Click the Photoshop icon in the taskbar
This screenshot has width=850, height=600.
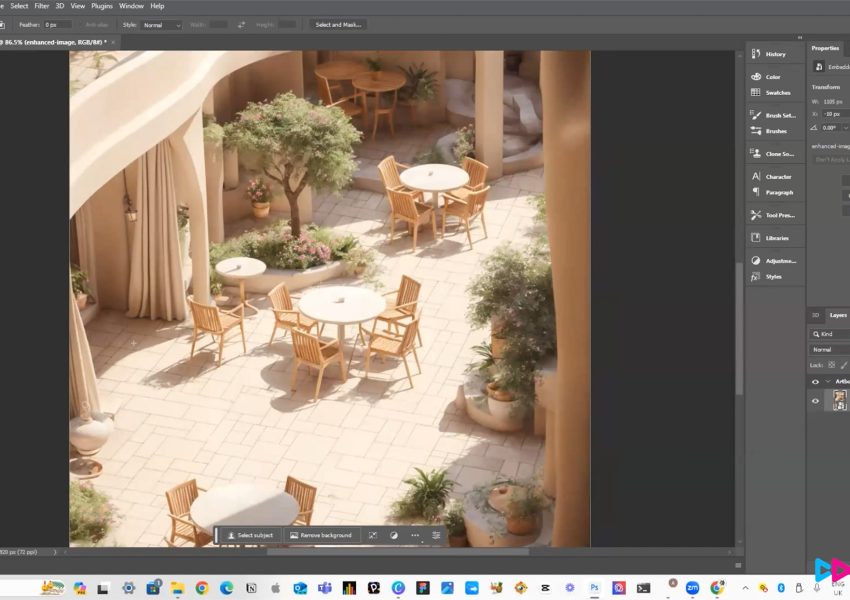594,588
